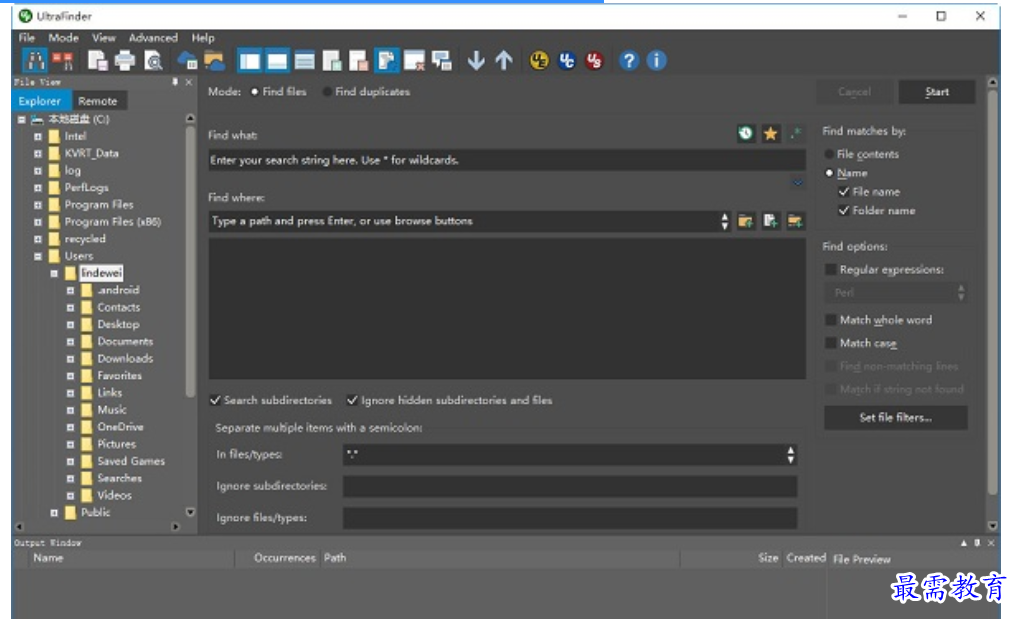Click the add folder group browse icon
The image size is (1015, 619).
click(795, 221)
